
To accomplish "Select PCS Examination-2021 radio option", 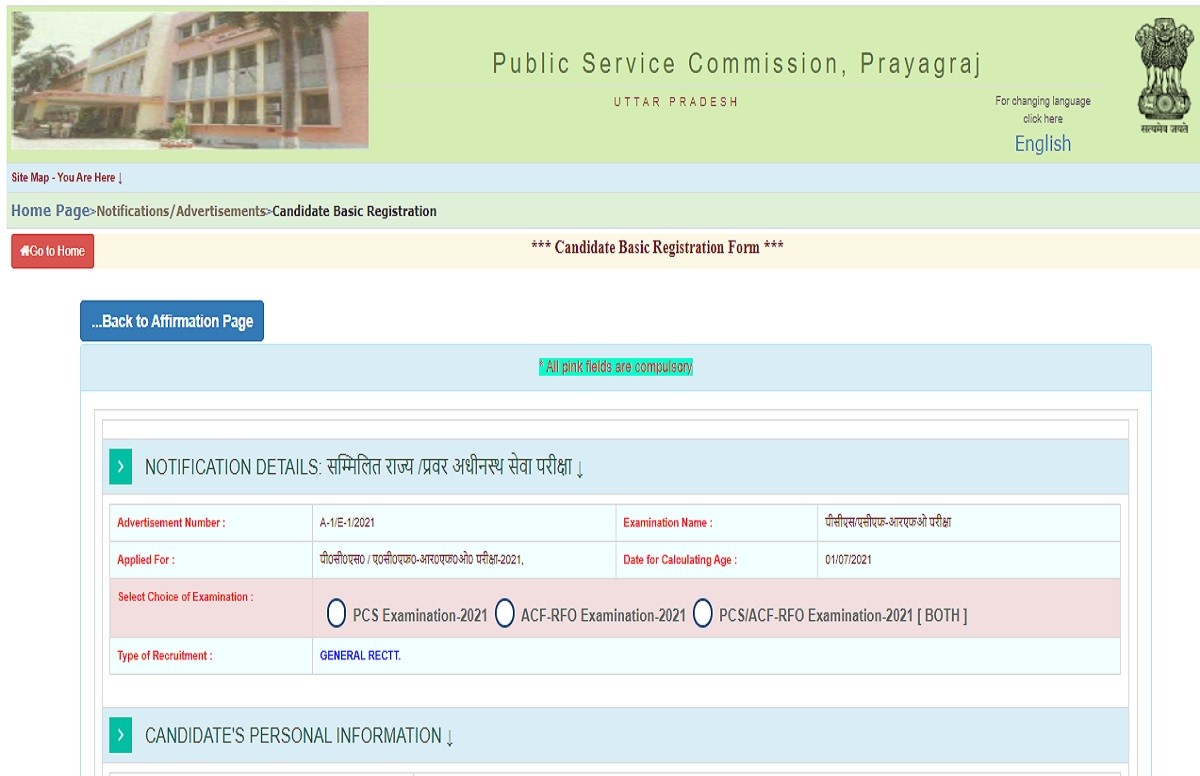I will [337, 614].
